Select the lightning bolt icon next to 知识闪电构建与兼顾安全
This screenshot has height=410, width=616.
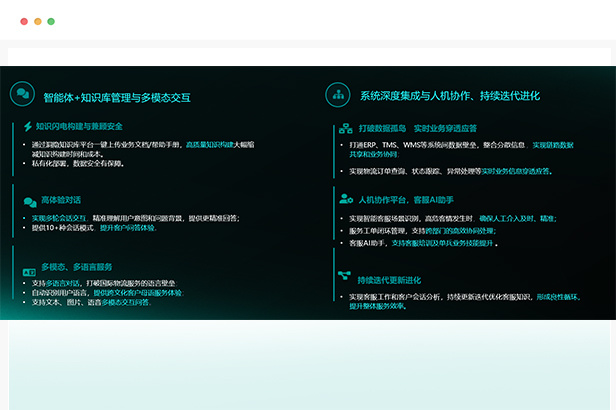pos(28,127)
